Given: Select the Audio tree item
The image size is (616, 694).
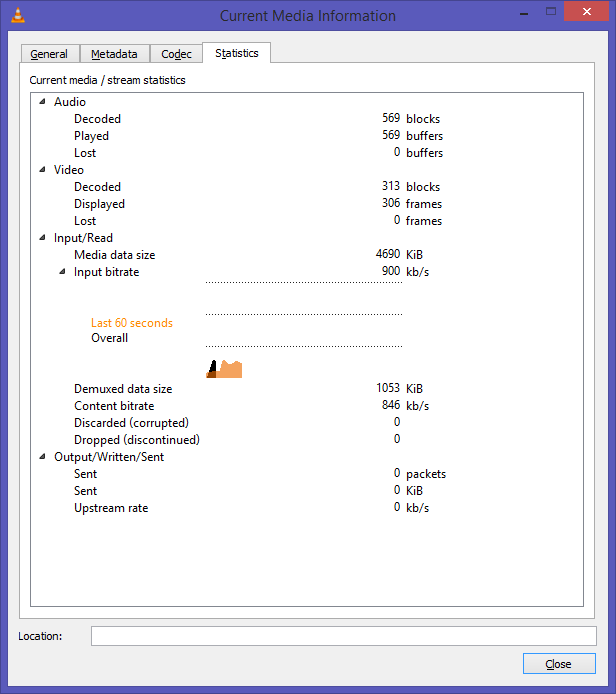Looking at the screenshot, I should 70,102.
